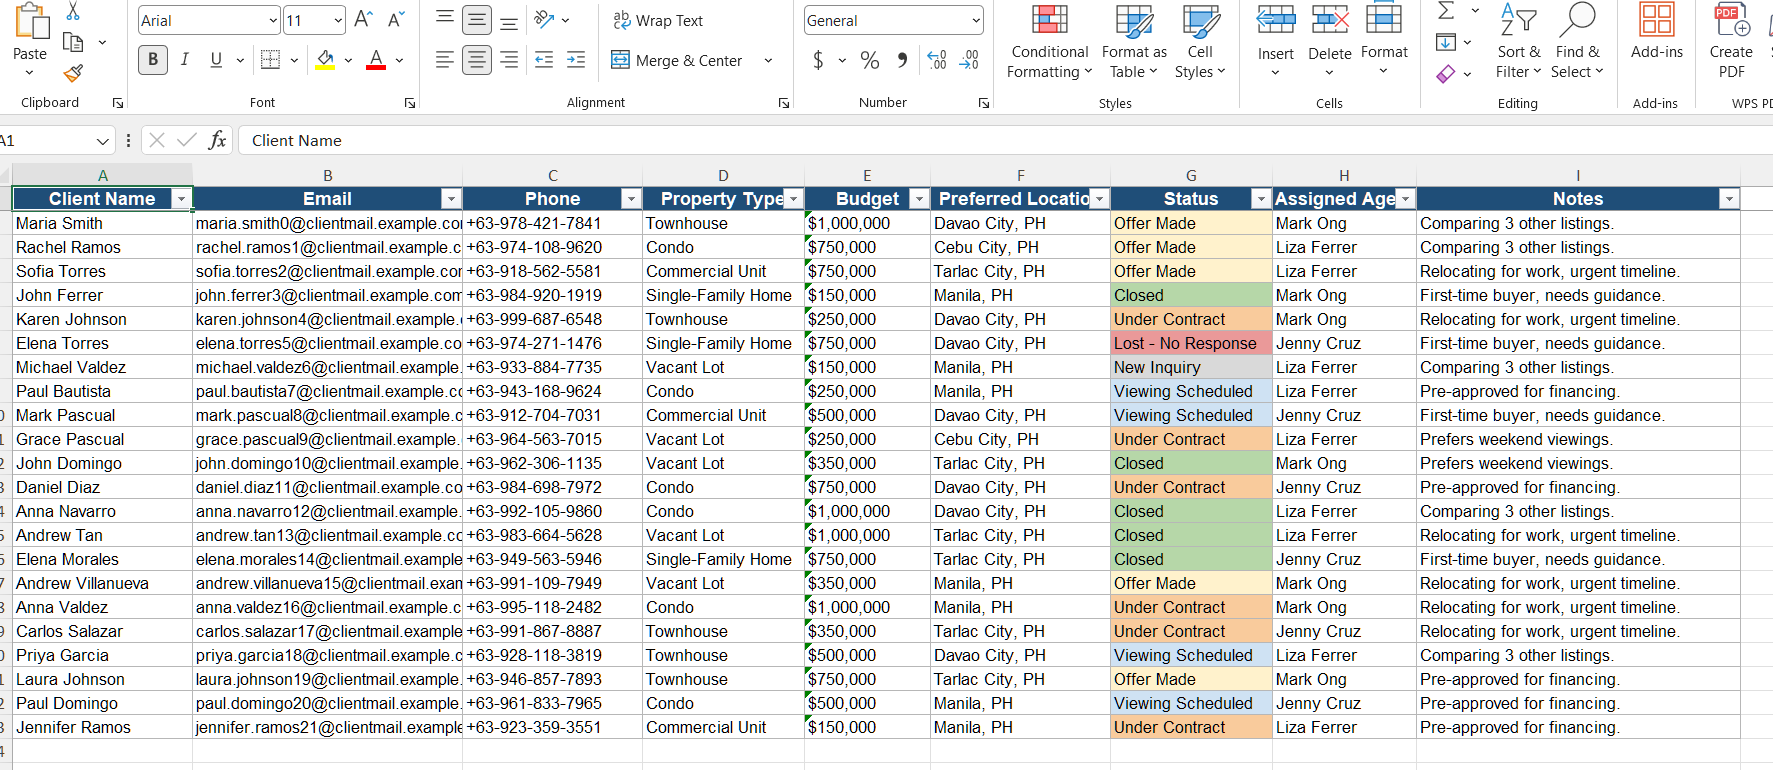1773x770 pixels.
Task: Click the Decrease Decimal icon
Action: tap(969, 60)
